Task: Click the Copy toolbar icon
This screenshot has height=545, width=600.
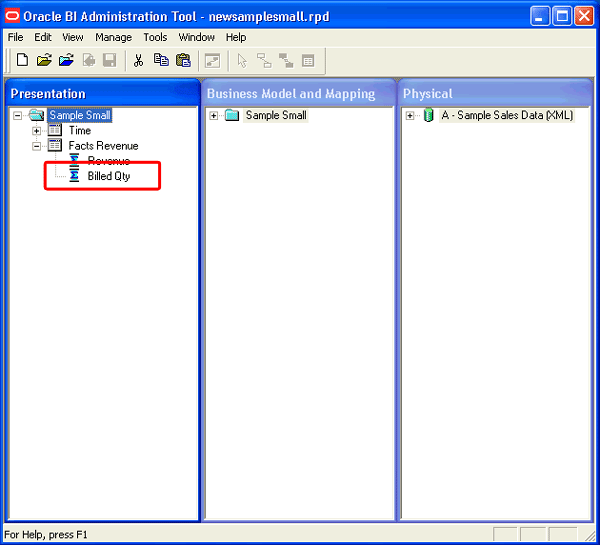Action: click(x=161, y=60)
